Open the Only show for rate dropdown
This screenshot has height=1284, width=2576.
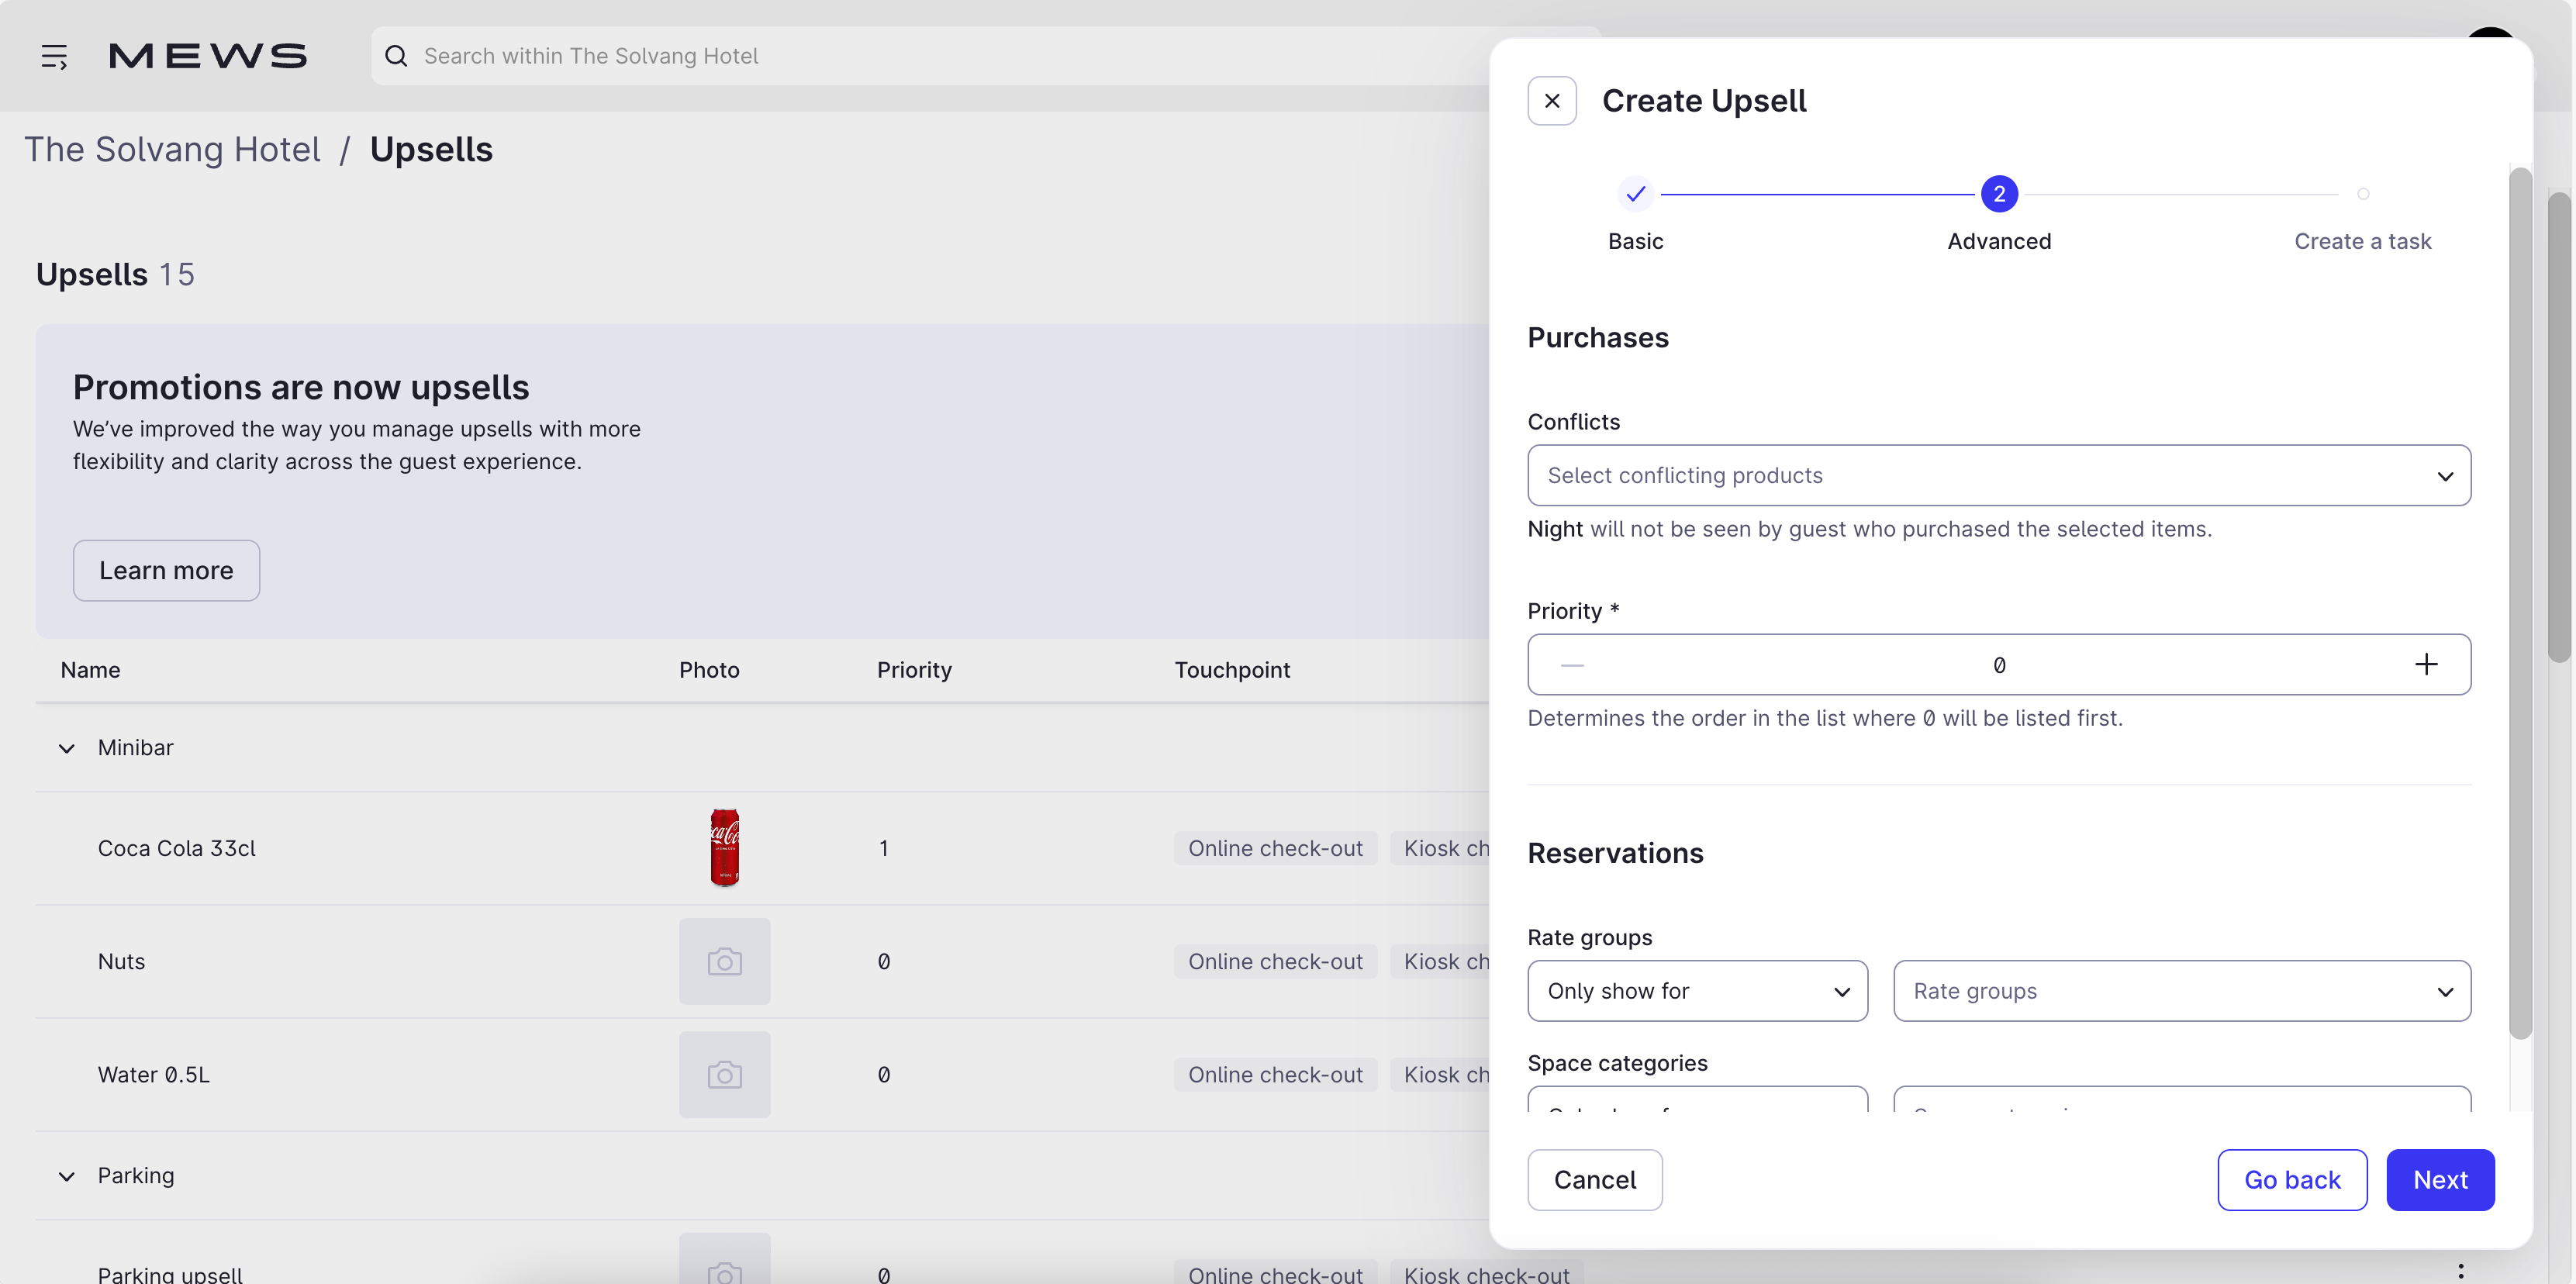point(1697,991)
